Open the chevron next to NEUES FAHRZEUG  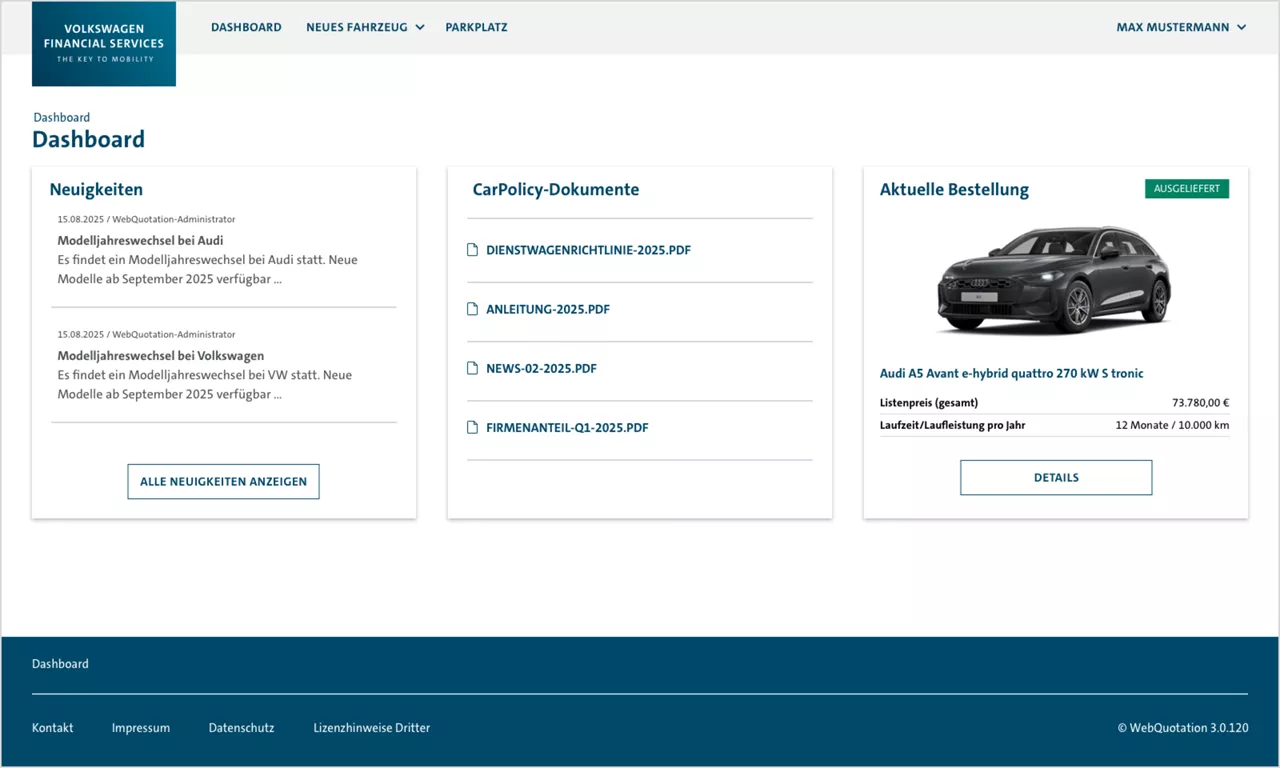421,28
